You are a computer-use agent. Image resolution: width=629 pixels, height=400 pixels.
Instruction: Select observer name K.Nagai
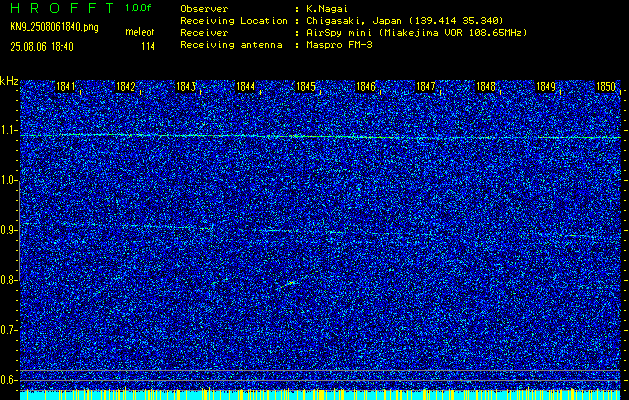327,9
